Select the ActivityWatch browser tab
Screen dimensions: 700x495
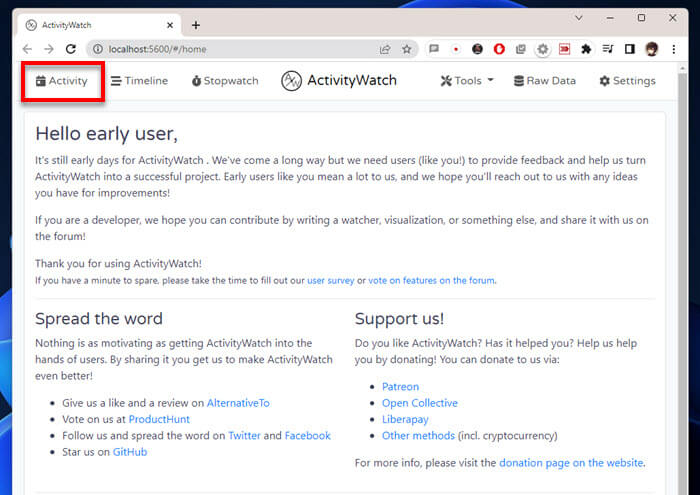pos(99,25)
